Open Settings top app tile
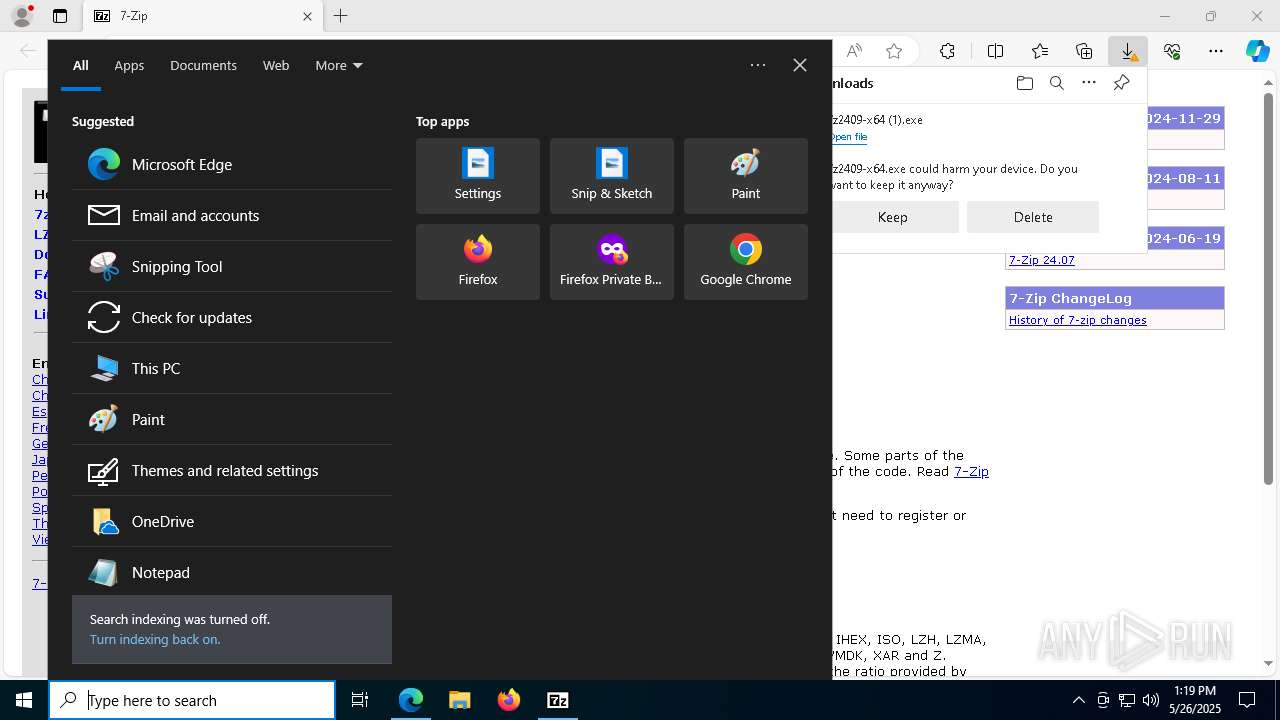1280x720 pixels. click(478, 176)
